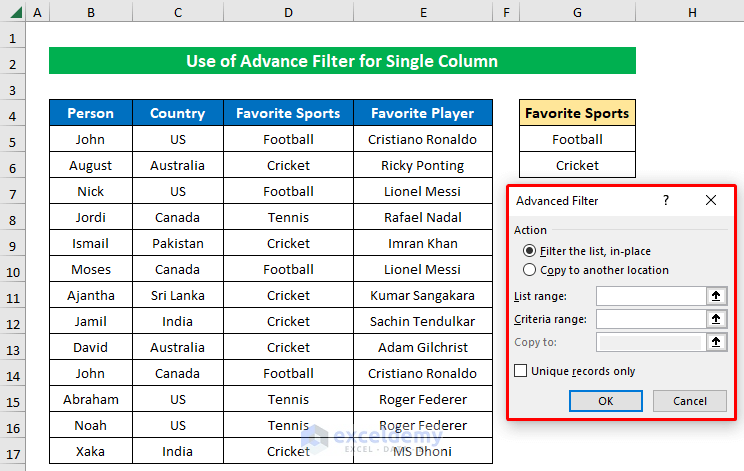Select row 7 header
The height and width of the screenshot is (471, 744).
13,191
